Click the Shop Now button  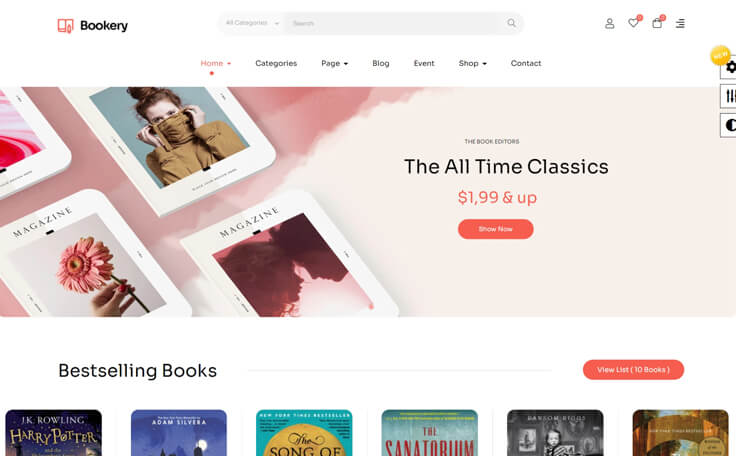(496, 229)
